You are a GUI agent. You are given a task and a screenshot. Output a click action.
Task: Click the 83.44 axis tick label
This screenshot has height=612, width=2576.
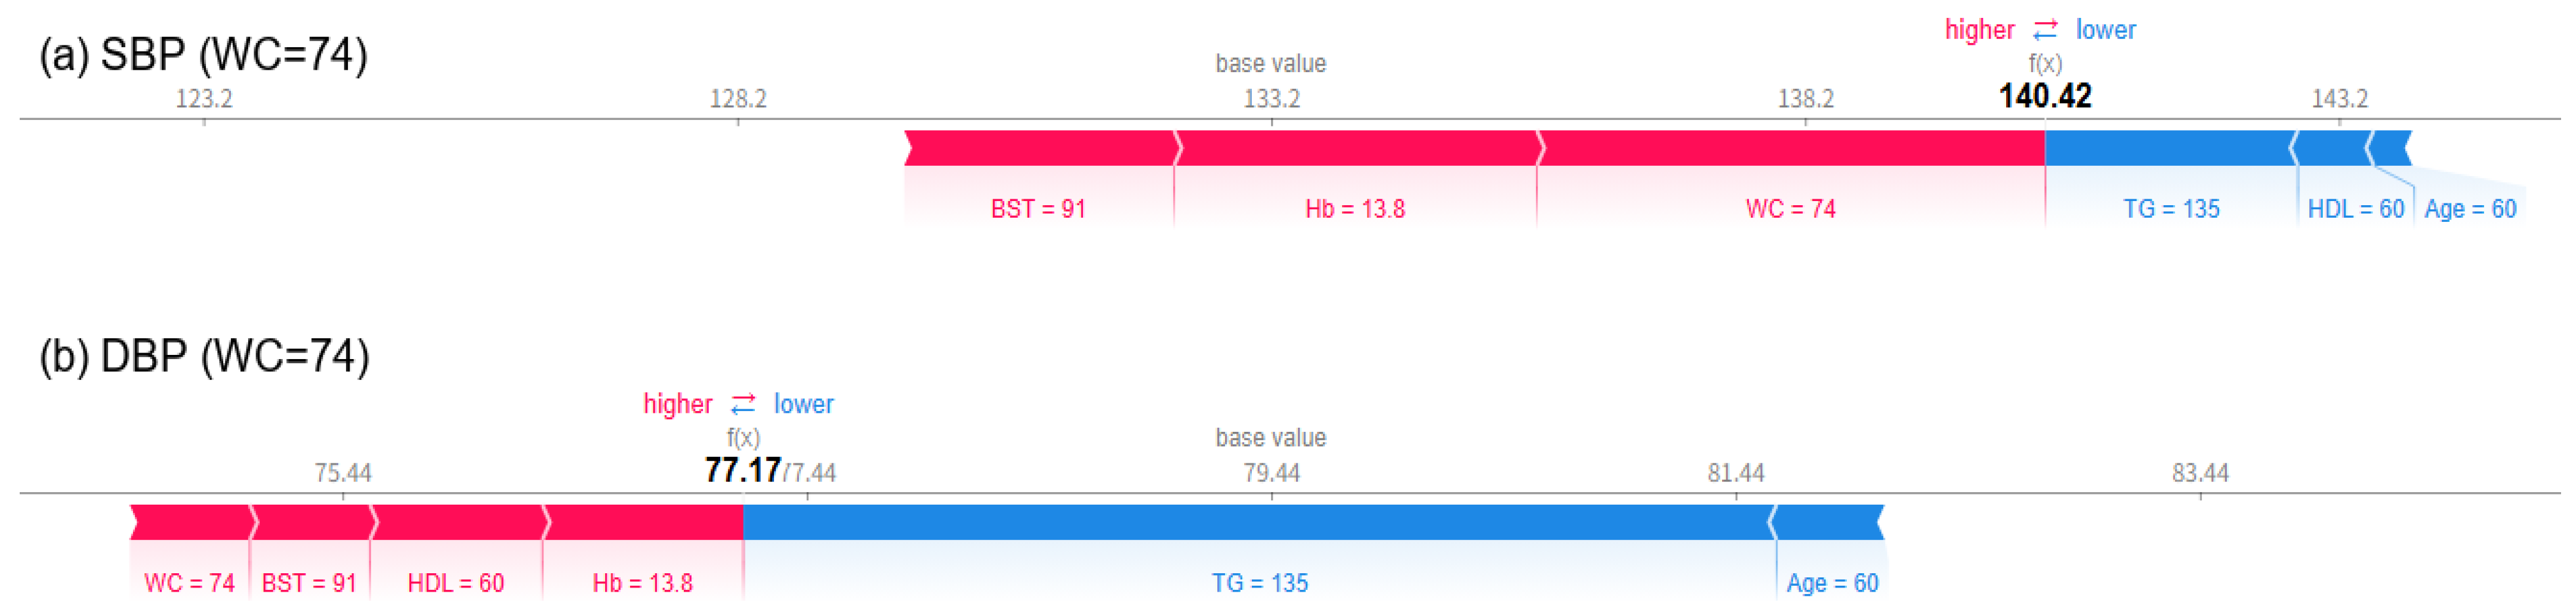(x=2200, y=473)
